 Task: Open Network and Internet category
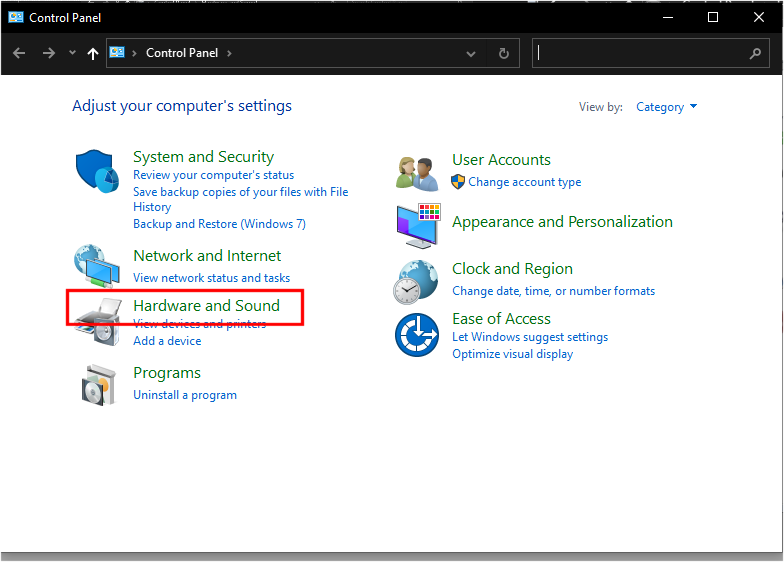tap(207, 256)
